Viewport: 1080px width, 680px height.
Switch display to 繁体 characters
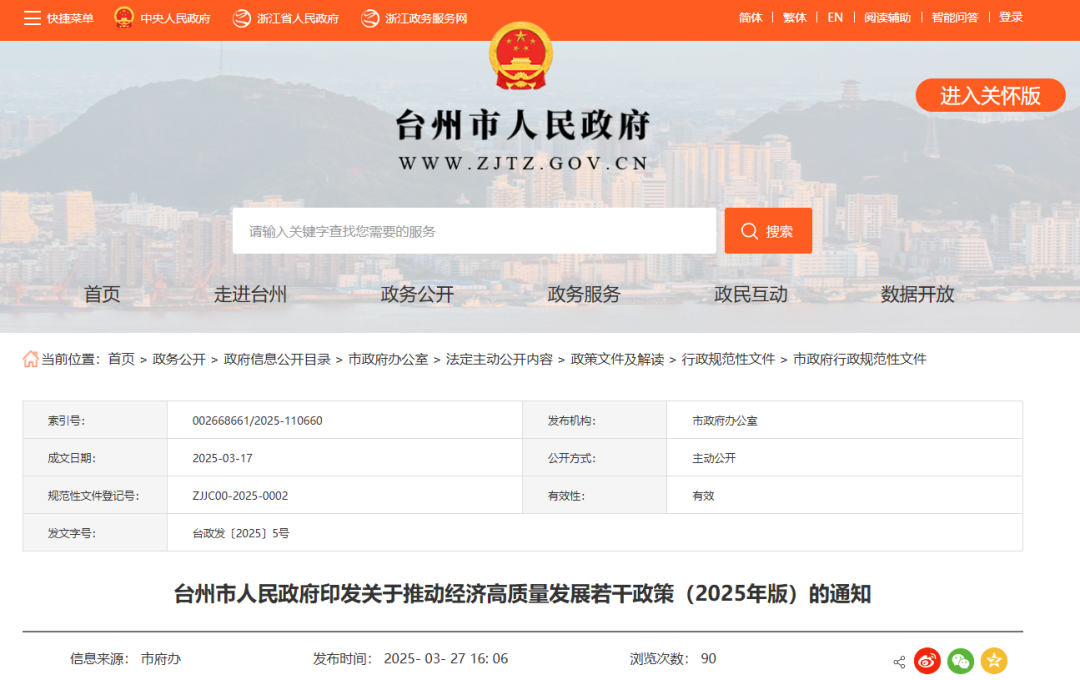click(x=794, y=17)
